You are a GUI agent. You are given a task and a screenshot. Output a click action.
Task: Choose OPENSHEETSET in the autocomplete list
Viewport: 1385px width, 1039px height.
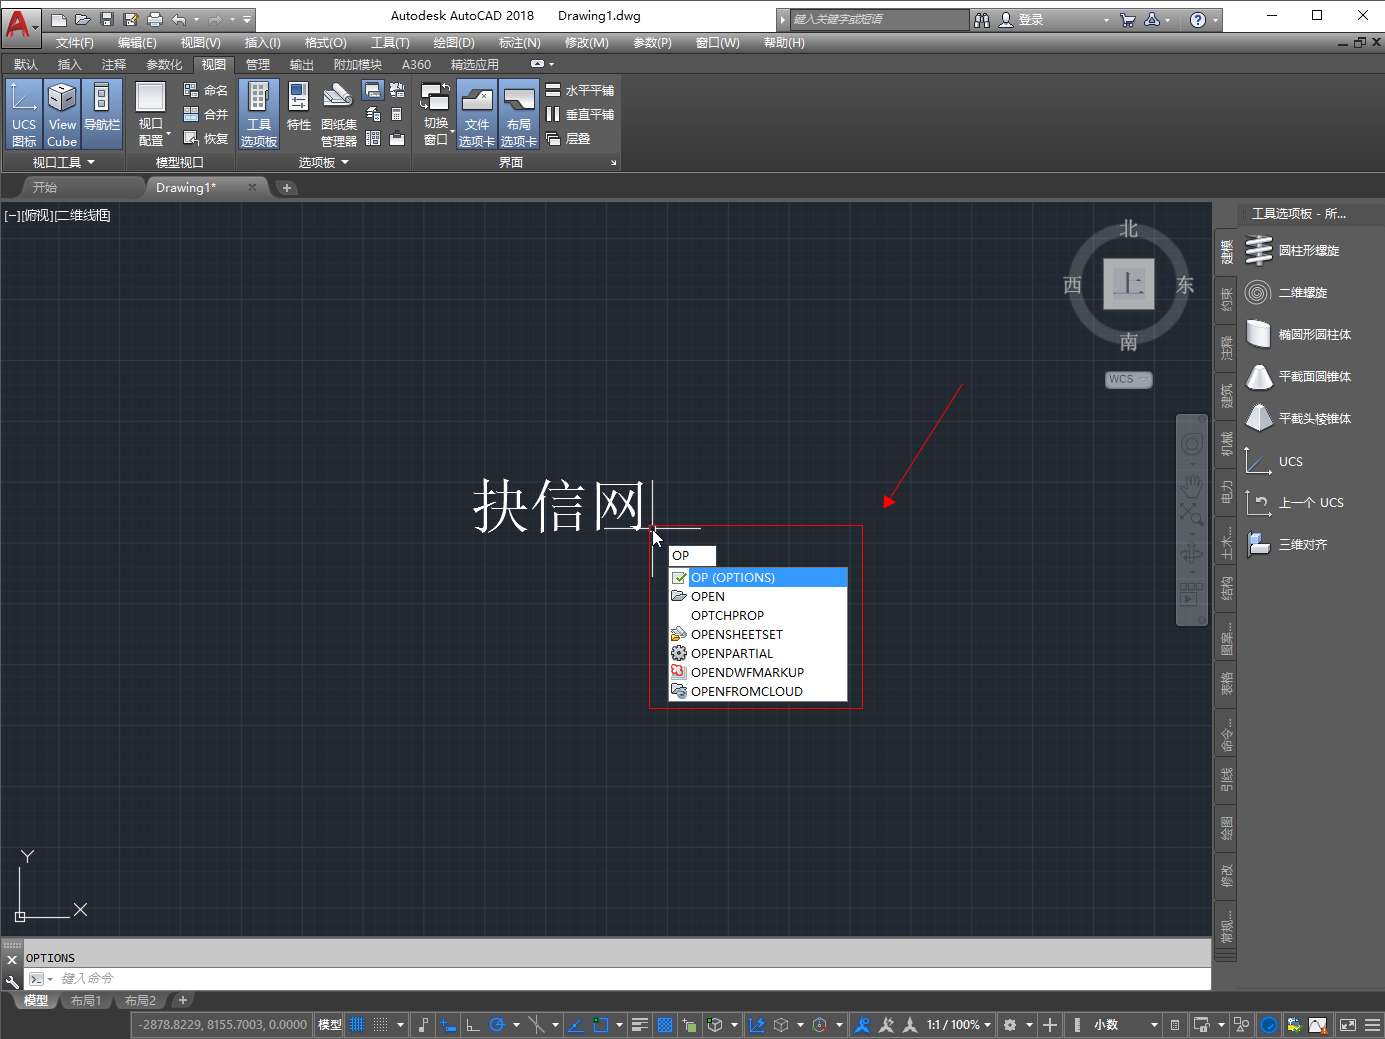click(737, 635)
